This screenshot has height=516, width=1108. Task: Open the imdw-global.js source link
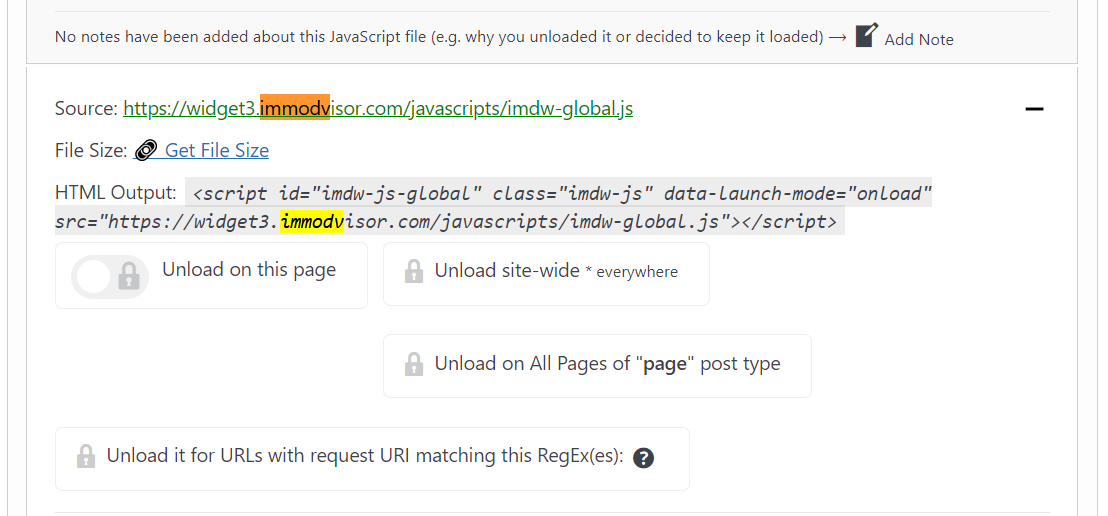pos(378,109)
